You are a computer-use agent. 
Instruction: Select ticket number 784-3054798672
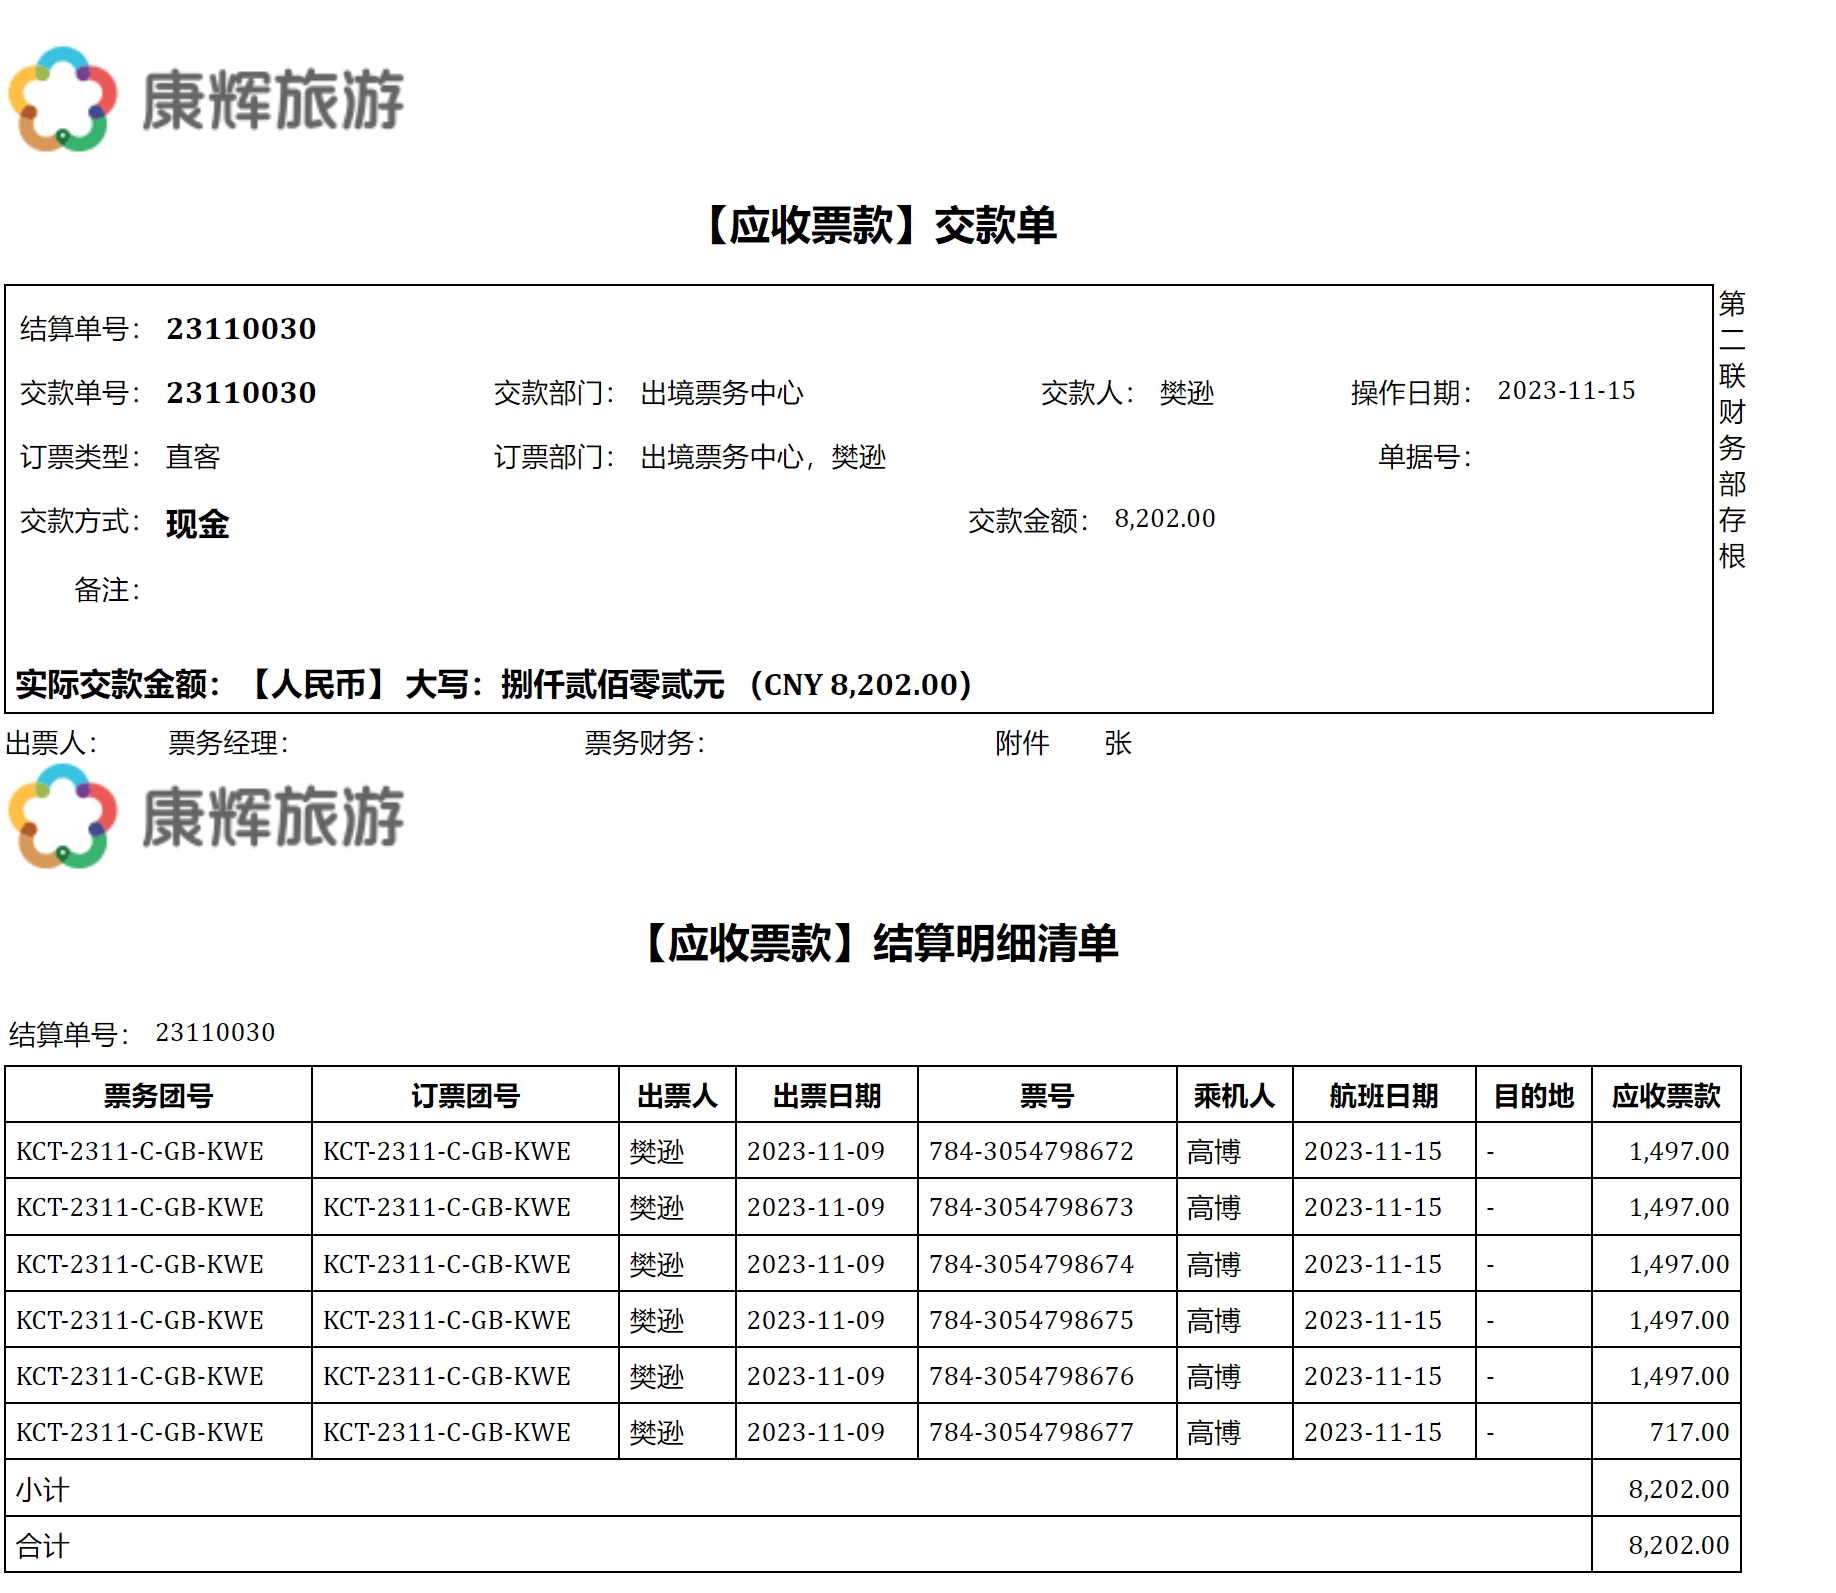point(1031,1152)
